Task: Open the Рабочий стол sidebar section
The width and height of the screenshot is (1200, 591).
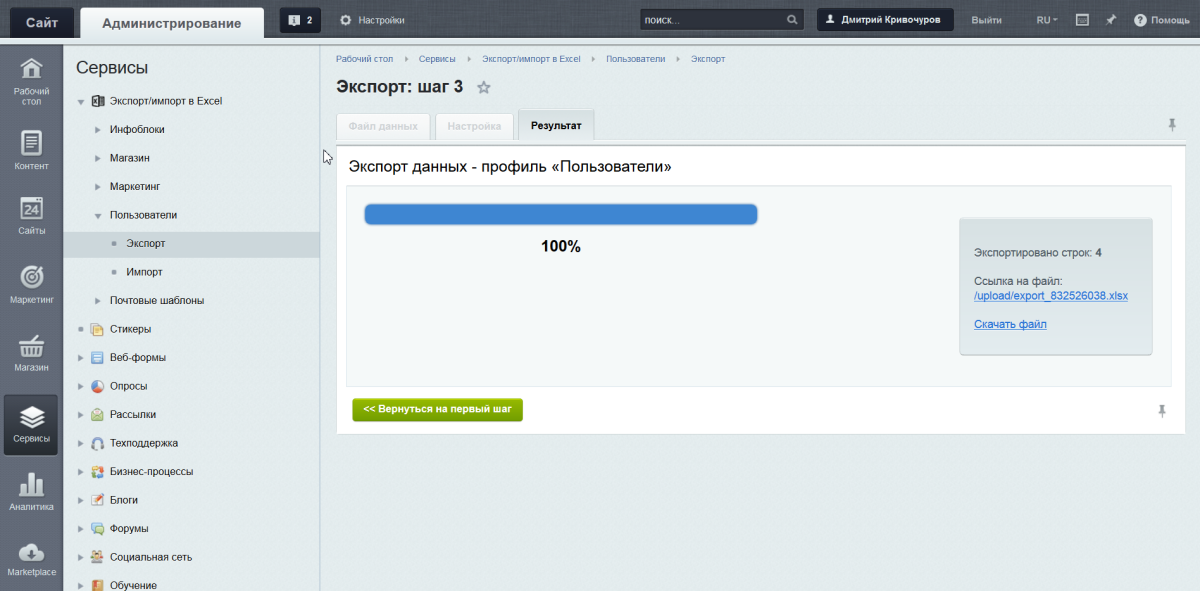Action: (x=31, y=82)
